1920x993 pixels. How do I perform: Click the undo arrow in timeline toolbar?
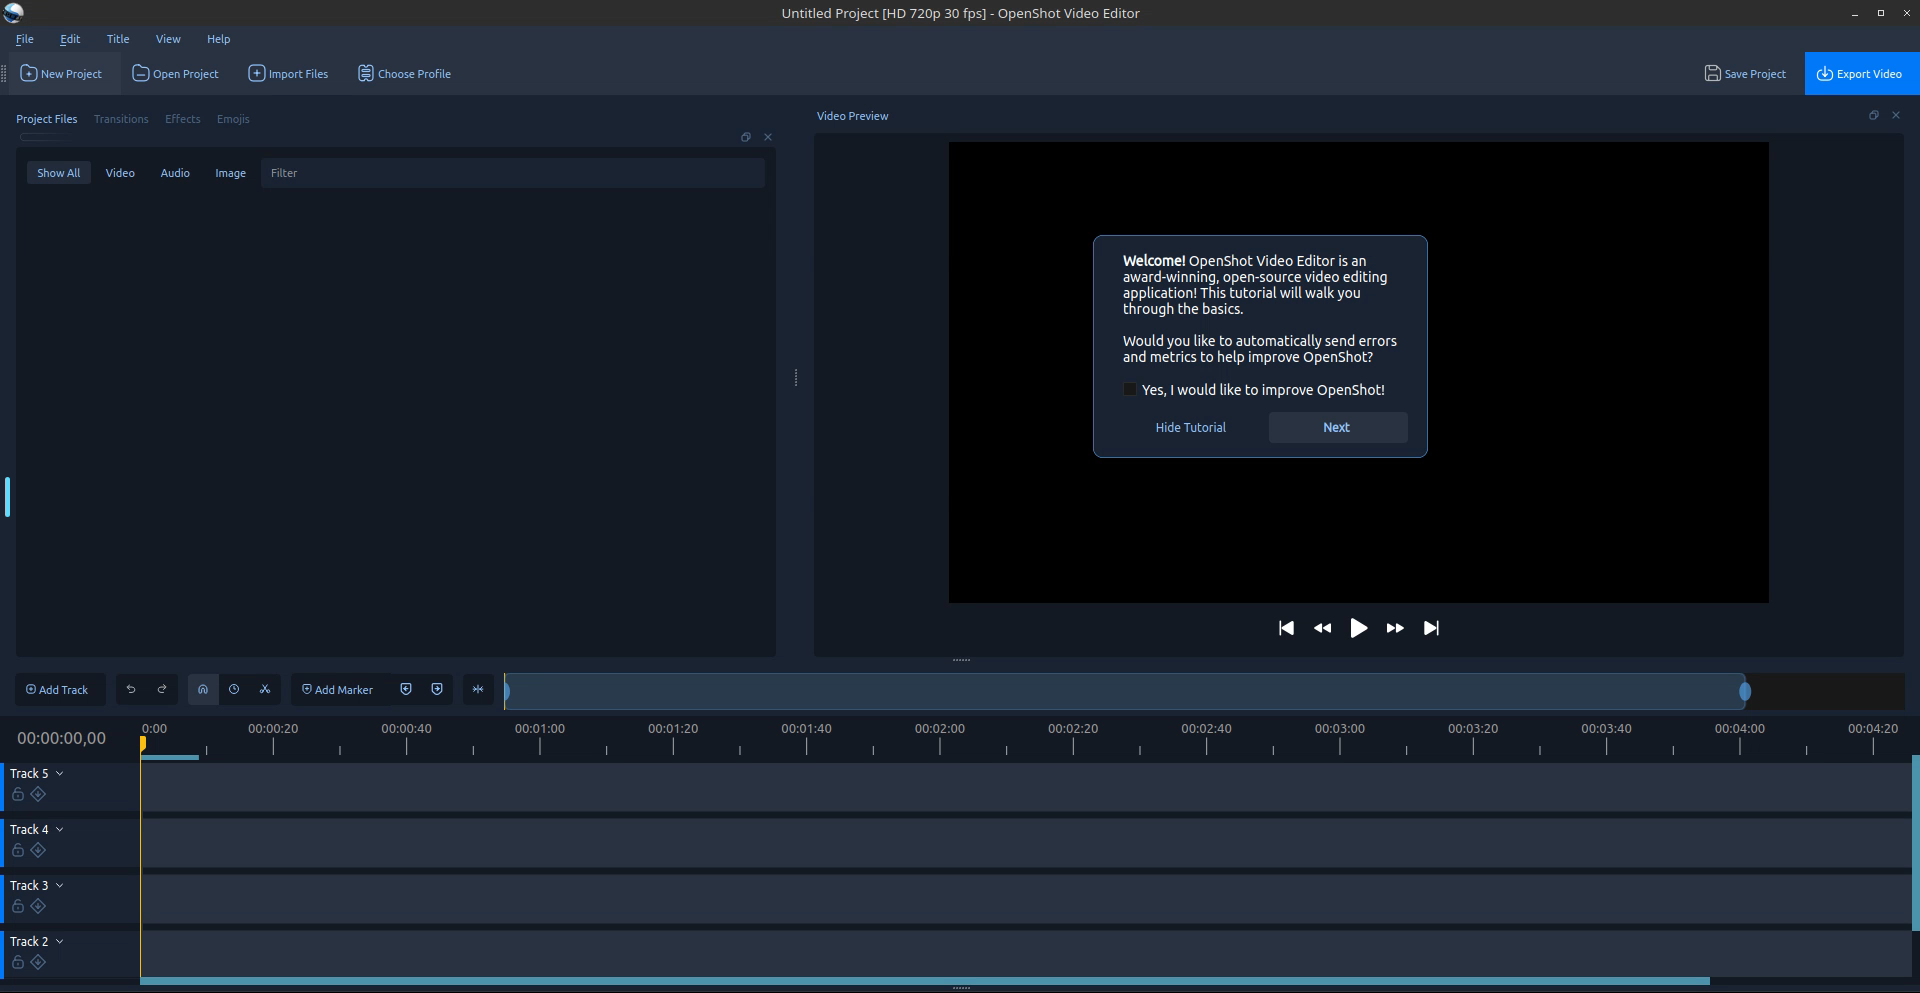click(131, 689)
